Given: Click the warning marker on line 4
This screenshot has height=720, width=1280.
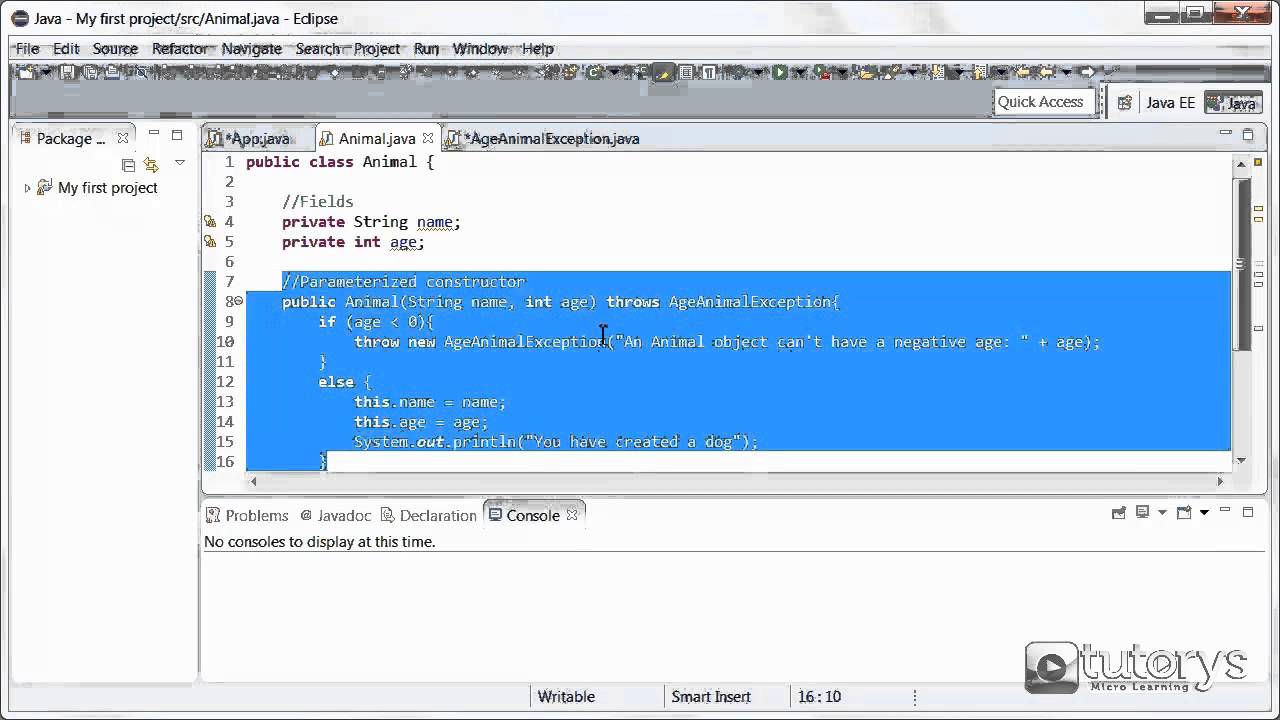Looking at the screenshot, I should click(x=210, y=222).
